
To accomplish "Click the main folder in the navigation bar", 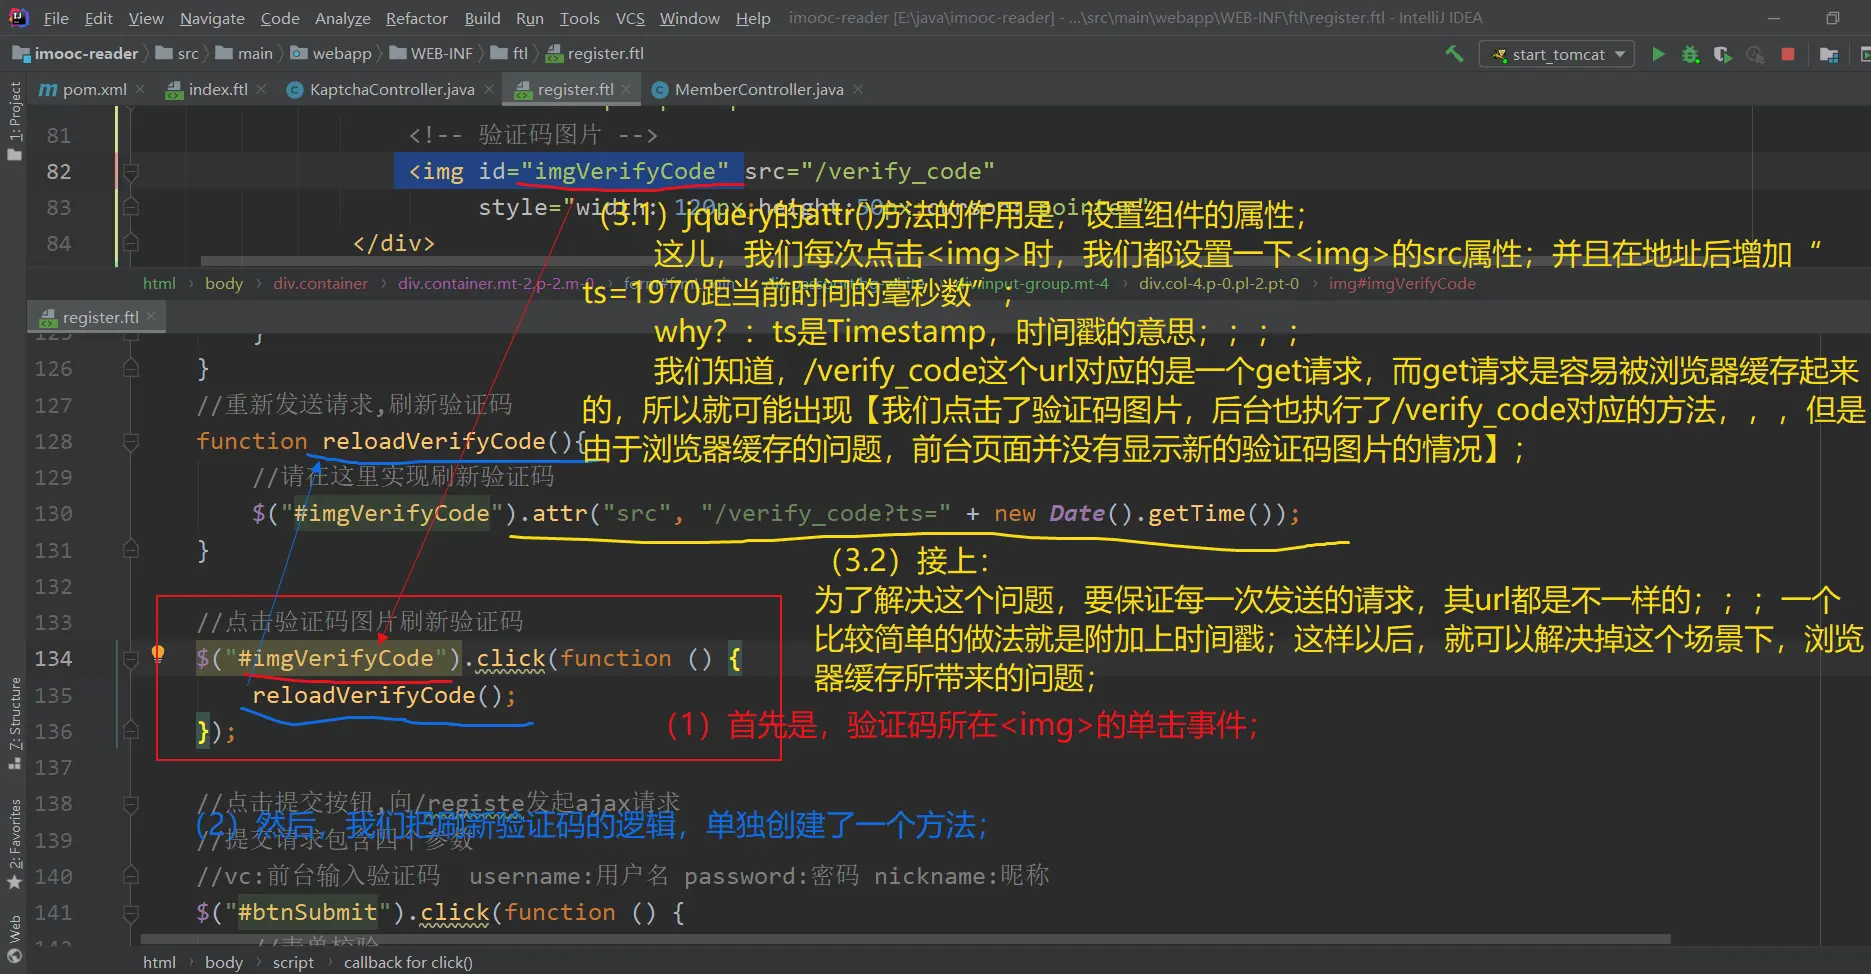I will click(x=244, y=54).
